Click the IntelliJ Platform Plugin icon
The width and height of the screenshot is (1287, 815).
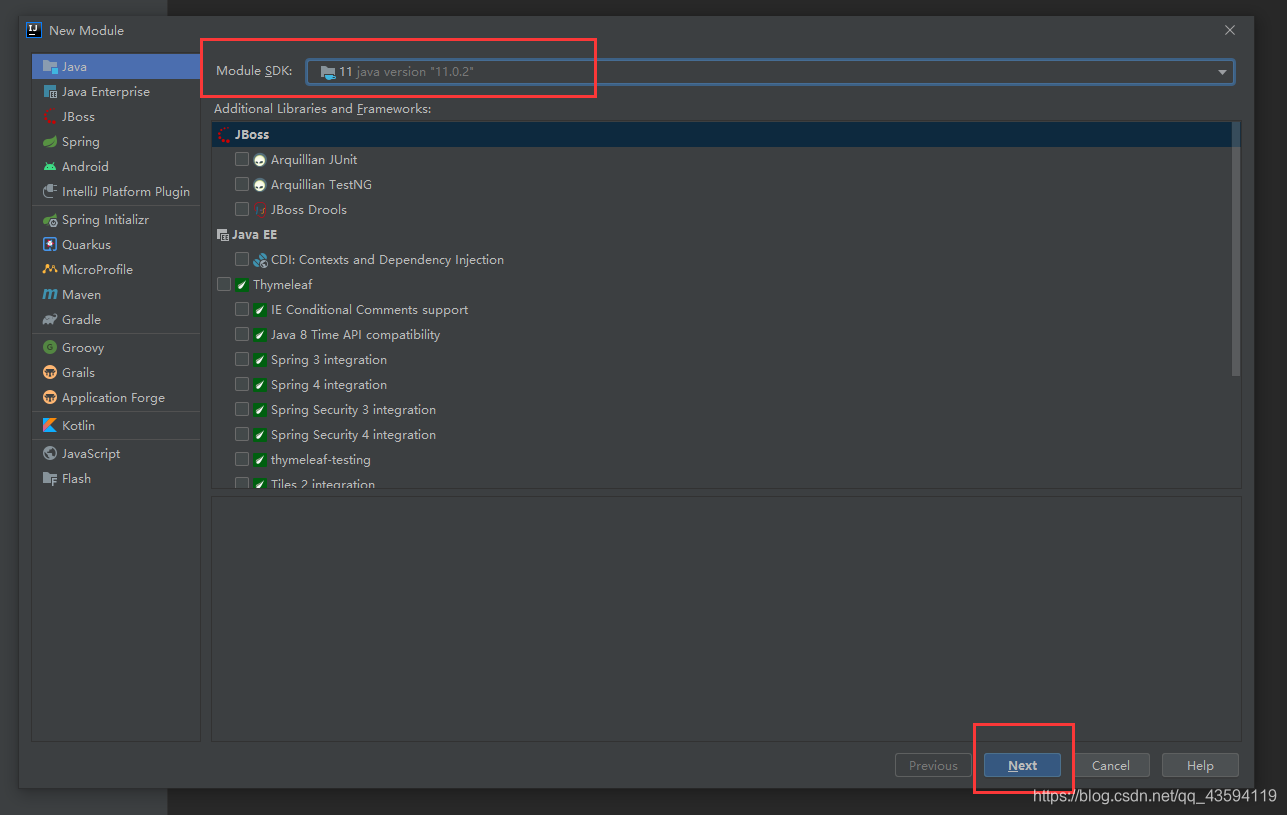tap(50, 192)
